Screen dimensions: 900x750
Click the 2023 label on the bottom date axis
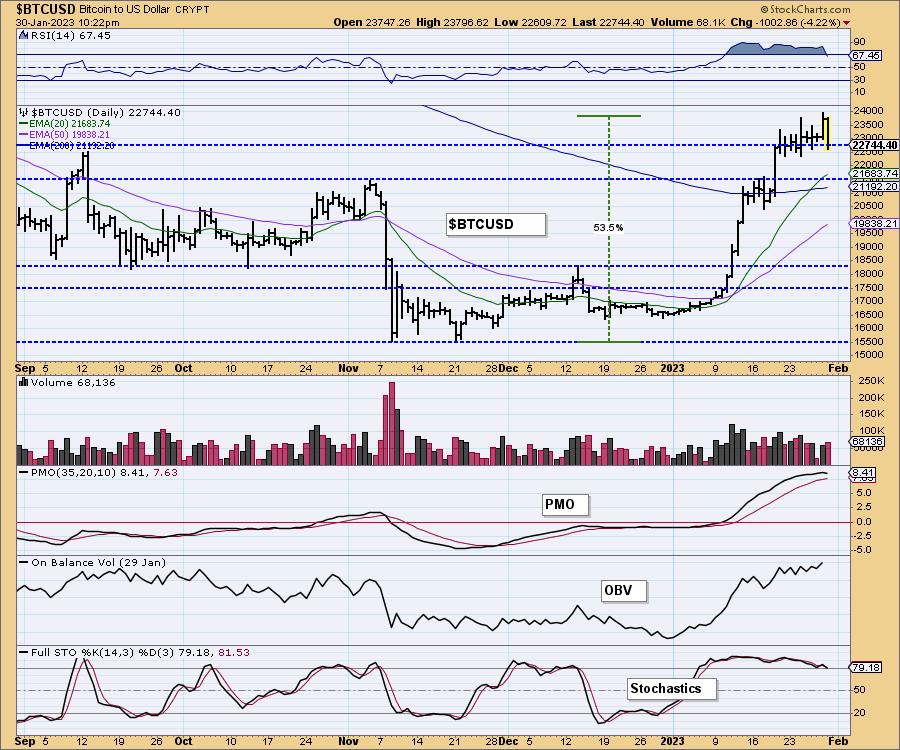[672, 741]
